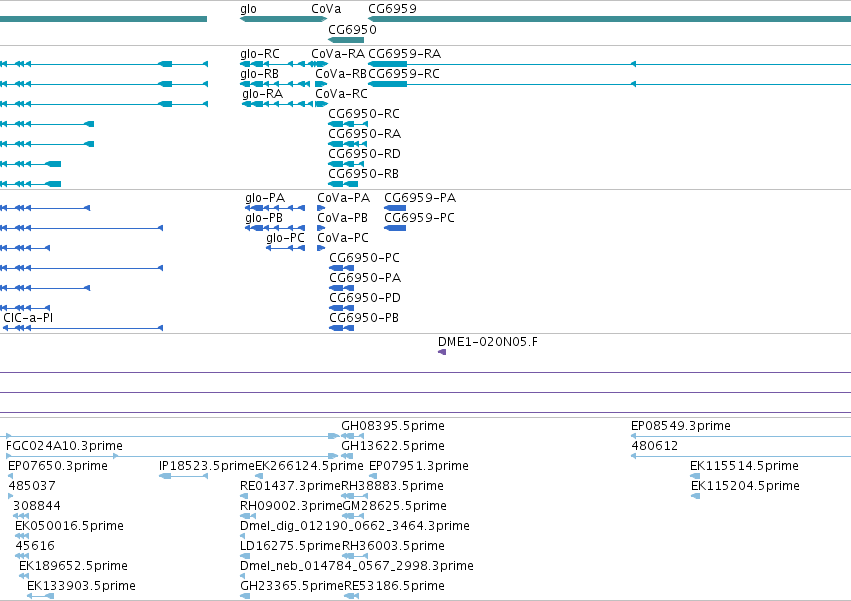Select transcript label glo-RC
The image size is (851, 601).
click(x=260, y=54)
